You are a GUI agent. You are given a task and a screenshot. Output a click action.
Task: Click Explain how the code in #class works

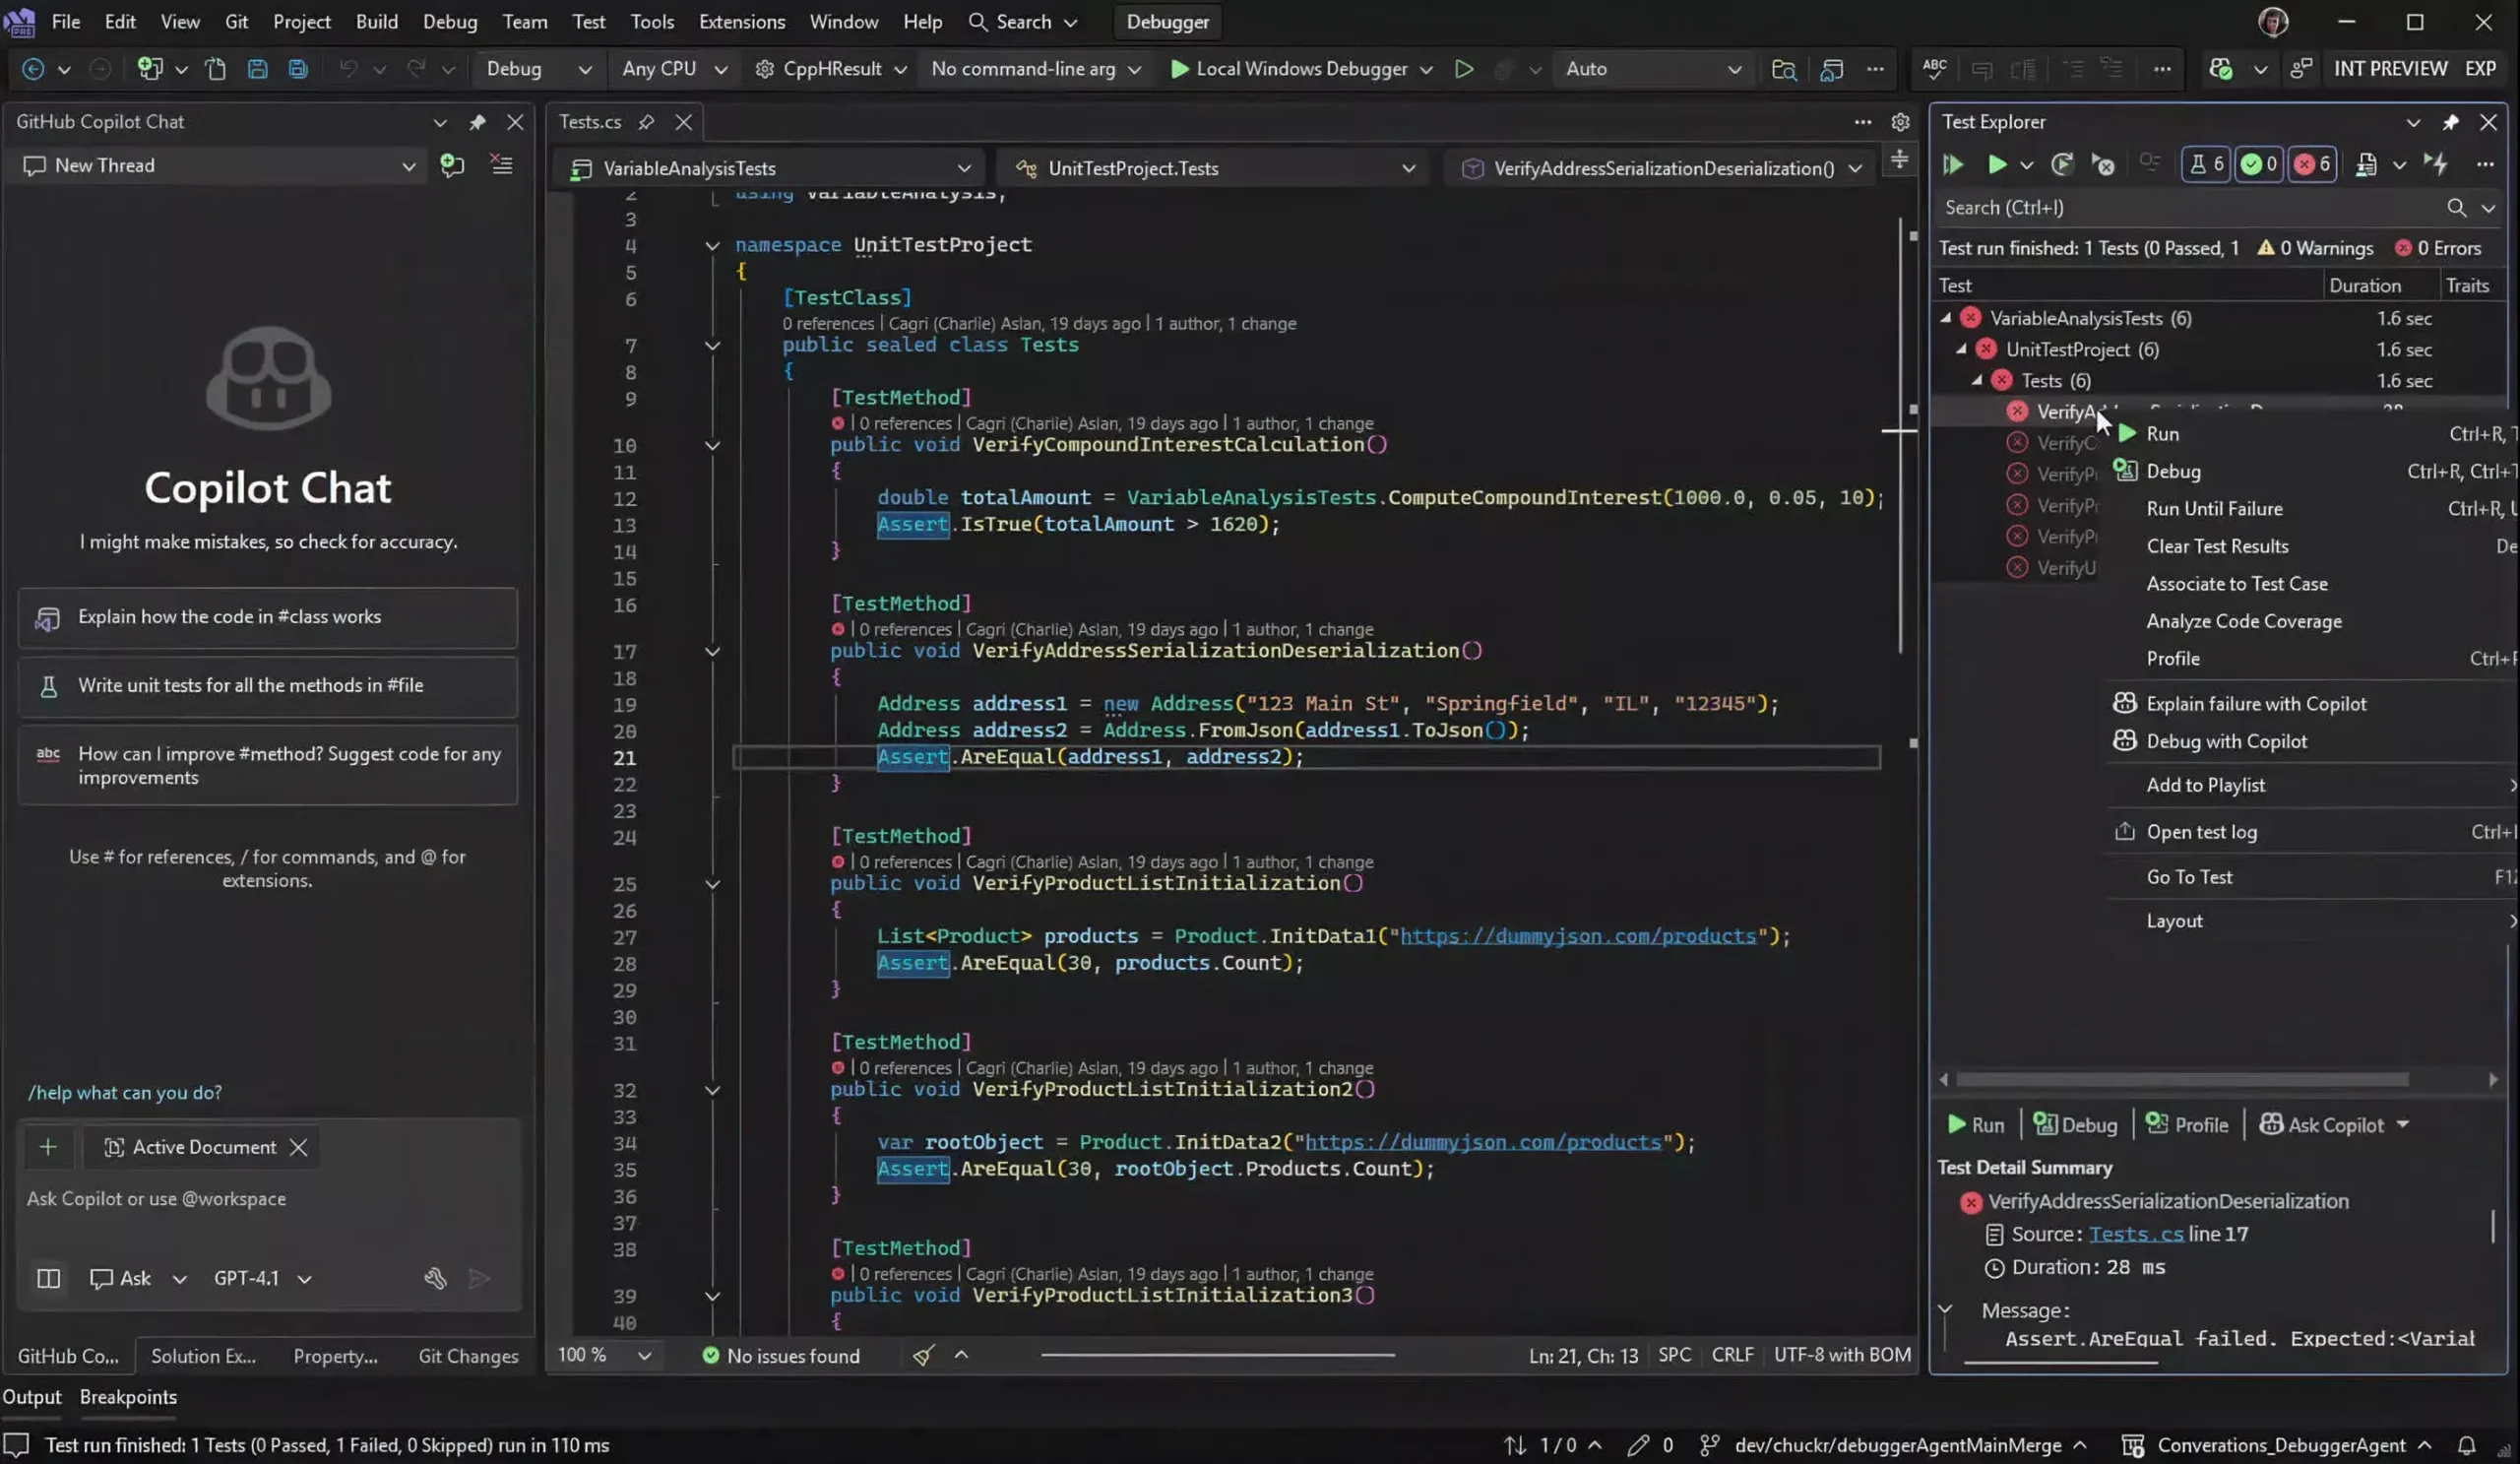[x=266, y=617]
